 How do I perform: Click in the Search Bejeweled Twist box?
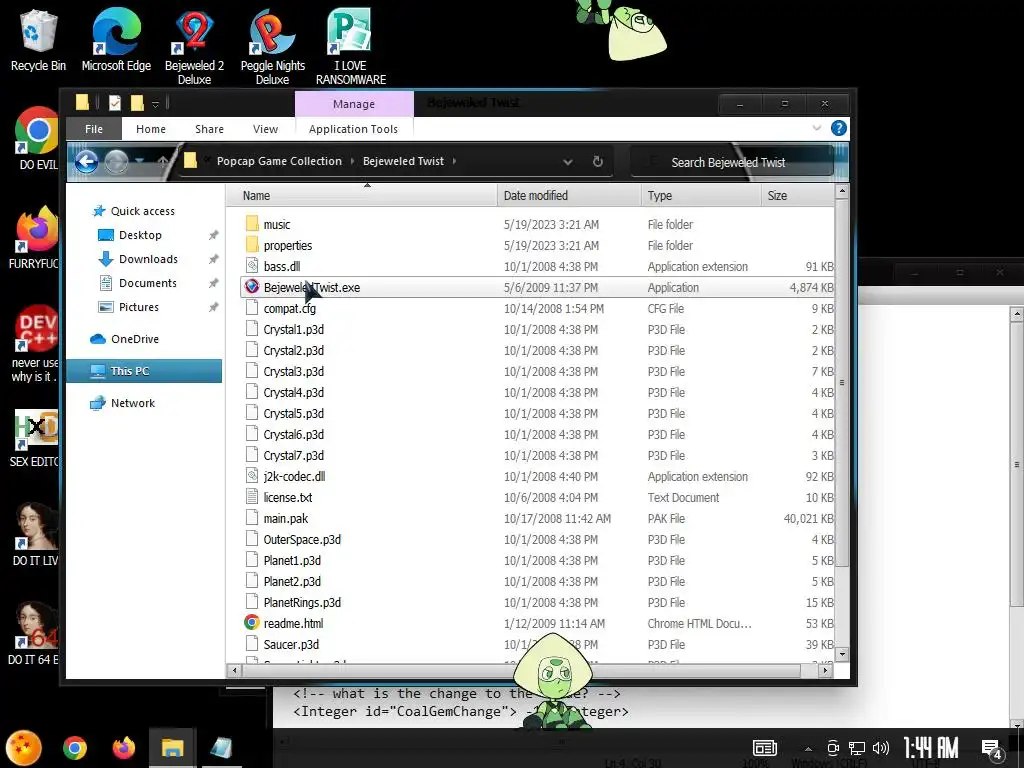733,162
